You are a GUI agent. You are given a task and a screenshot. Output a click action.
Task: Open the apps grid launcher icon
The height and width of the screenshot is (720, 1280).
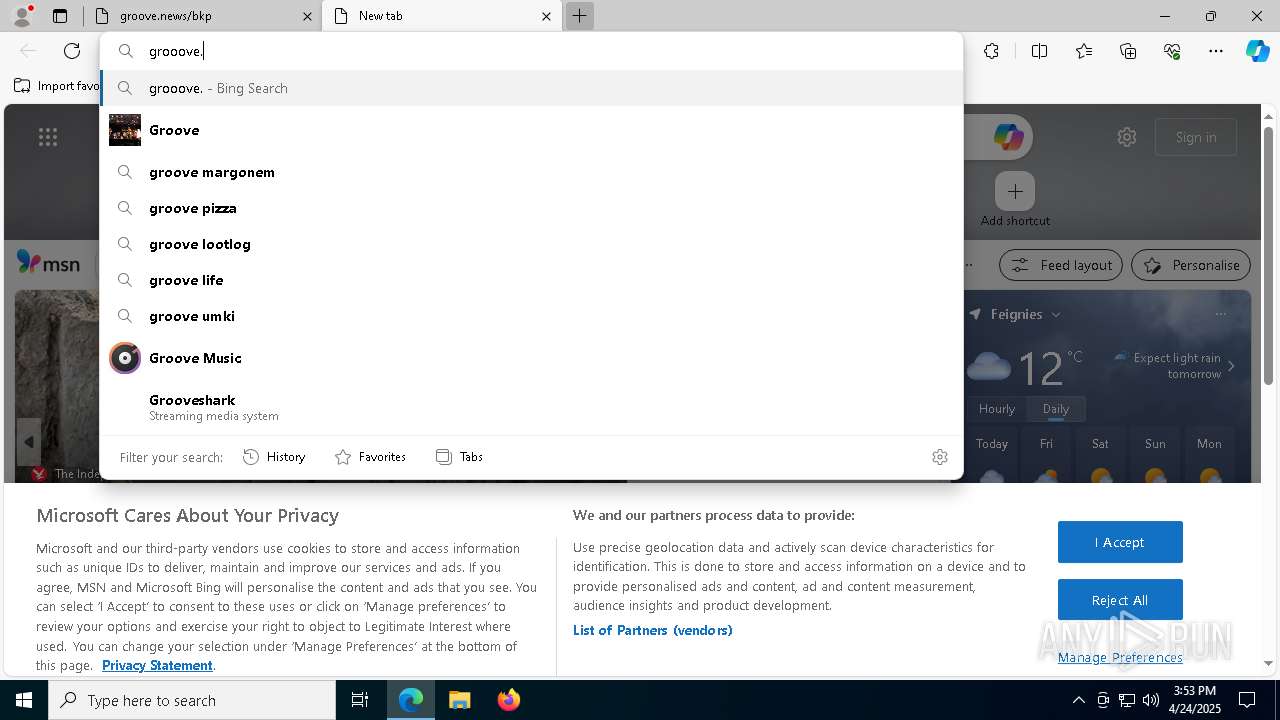point(48,137)
